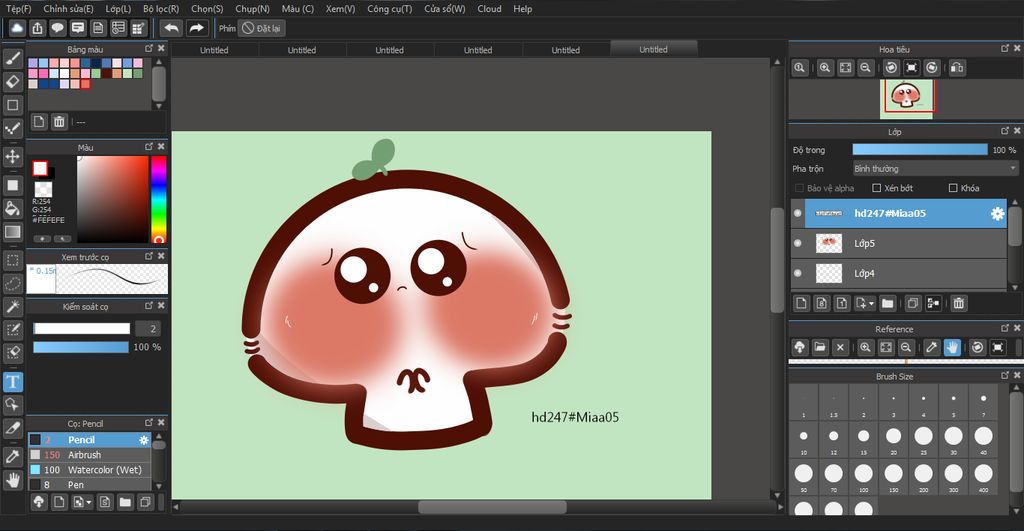Image resolution: width=1024 pixels, height=531 pixels.
Task: Select the Eyedropper tool
Action: tap(12, 457)
